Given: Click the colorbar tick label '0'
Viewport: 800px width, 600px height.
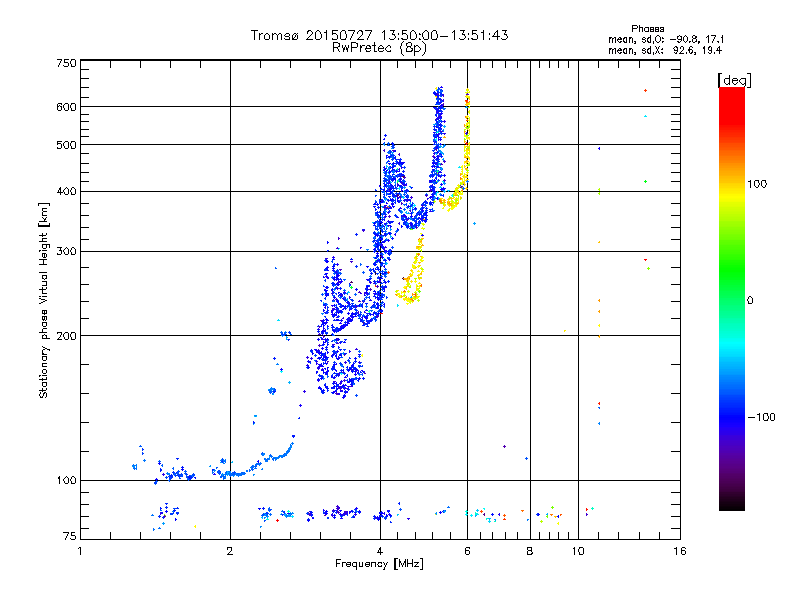Looking at the screenshot, I should 750,301.
